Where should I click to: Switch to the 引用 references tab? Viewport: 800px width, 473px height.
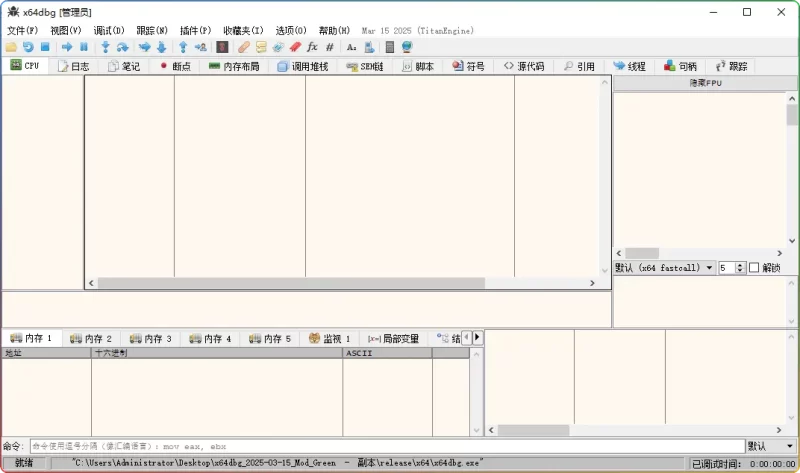tap(580, 66)
